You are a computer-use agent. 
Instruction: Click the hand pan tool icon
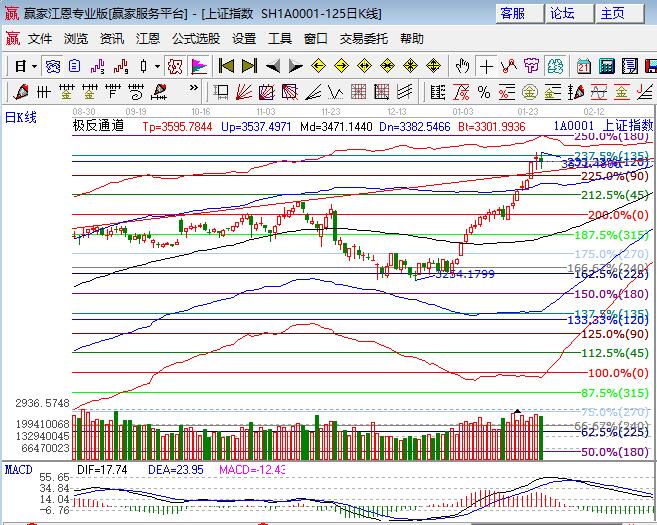pos(462,66)
